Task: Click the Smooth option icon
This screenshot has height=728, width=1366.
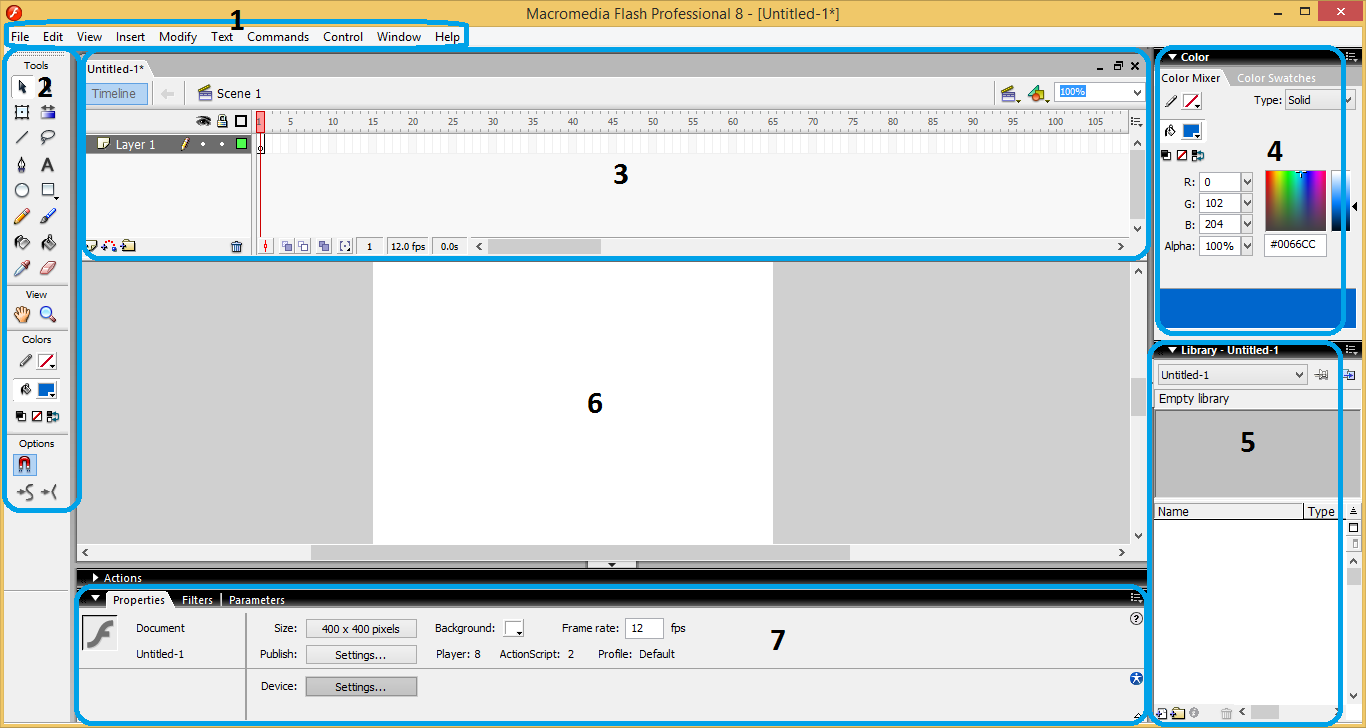Action: tap(25, 491)
